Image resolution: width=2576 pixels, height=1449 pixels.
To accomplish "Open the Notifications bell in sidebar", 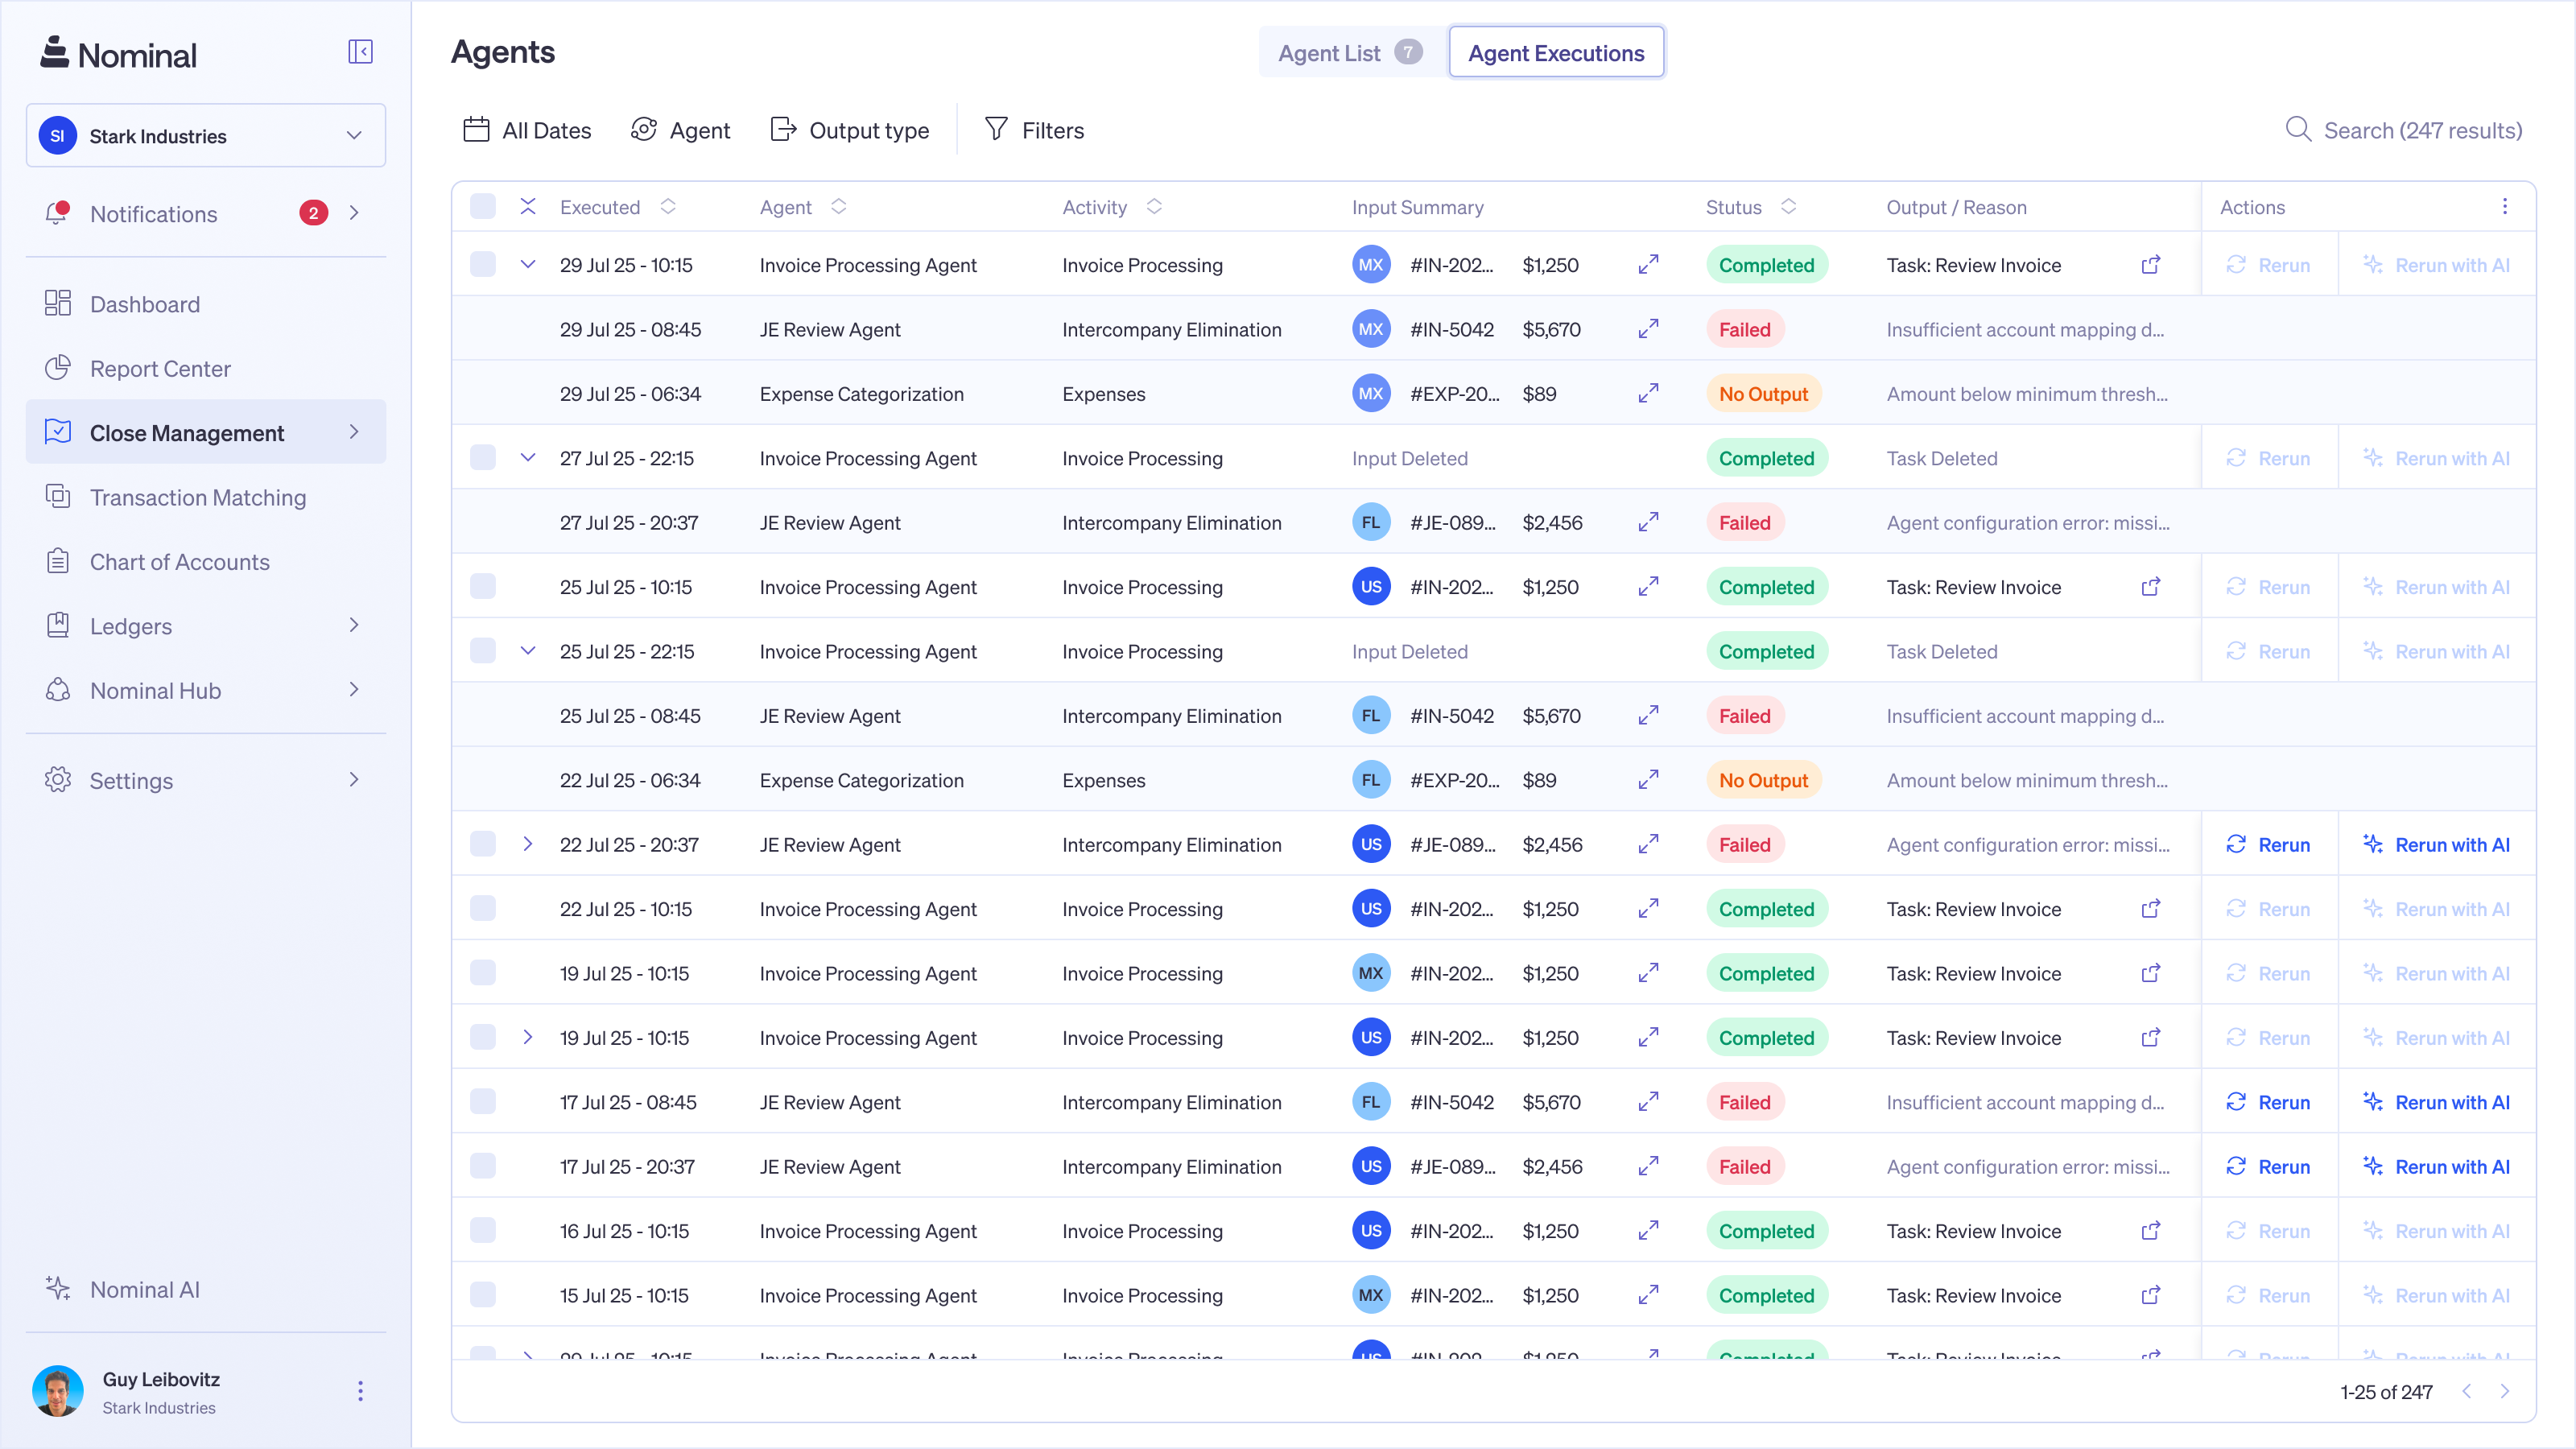I will 57,213.
